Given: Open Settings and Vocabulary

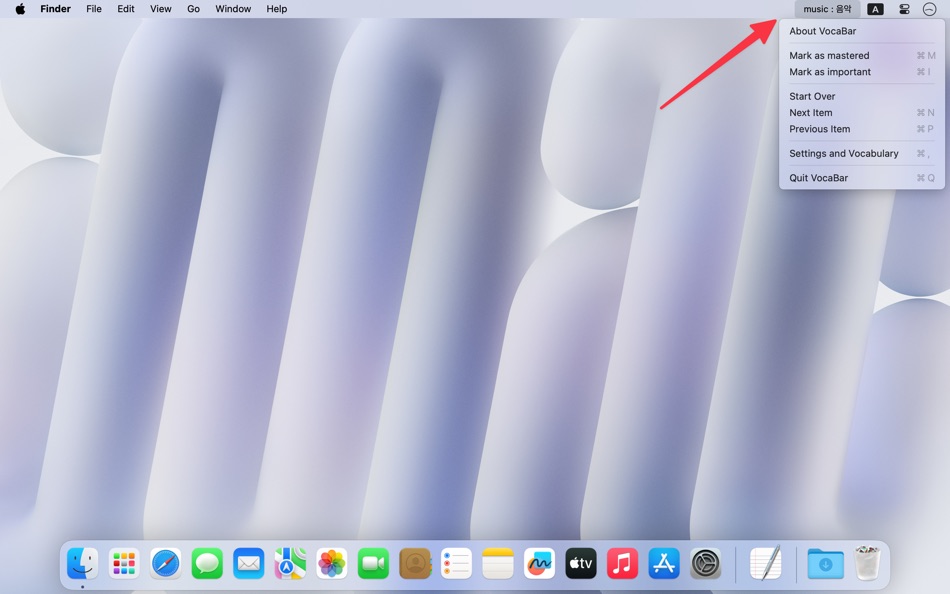Looking at the screenshot, I should pyautogui.click(x=862, y=153).
